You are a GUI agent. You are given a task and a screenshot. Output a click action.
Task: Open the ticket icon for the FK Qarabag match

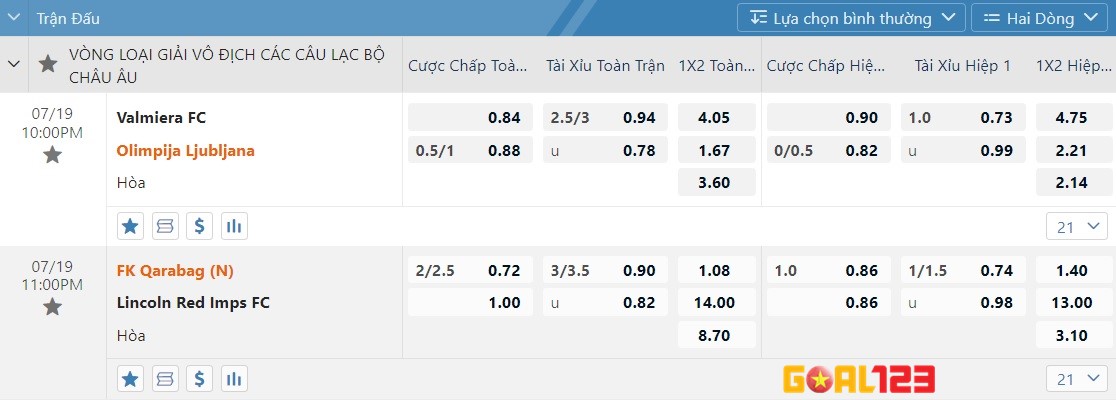pos(165,379)
